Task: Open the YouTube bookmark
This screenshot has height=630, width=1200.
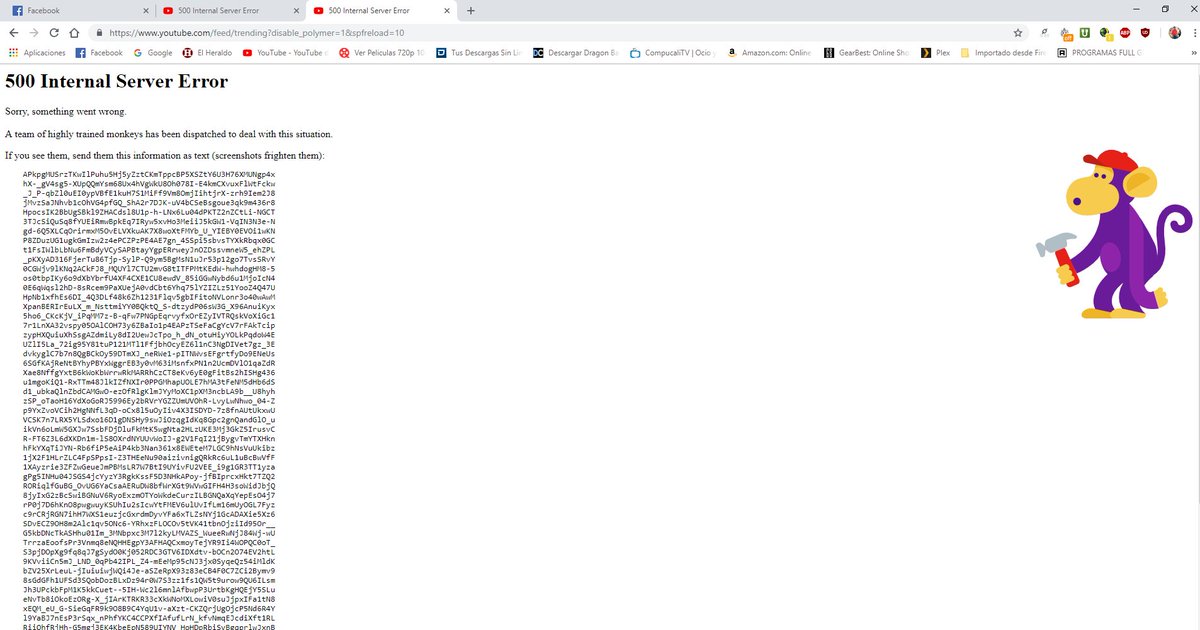Action: tap(285, 53)
